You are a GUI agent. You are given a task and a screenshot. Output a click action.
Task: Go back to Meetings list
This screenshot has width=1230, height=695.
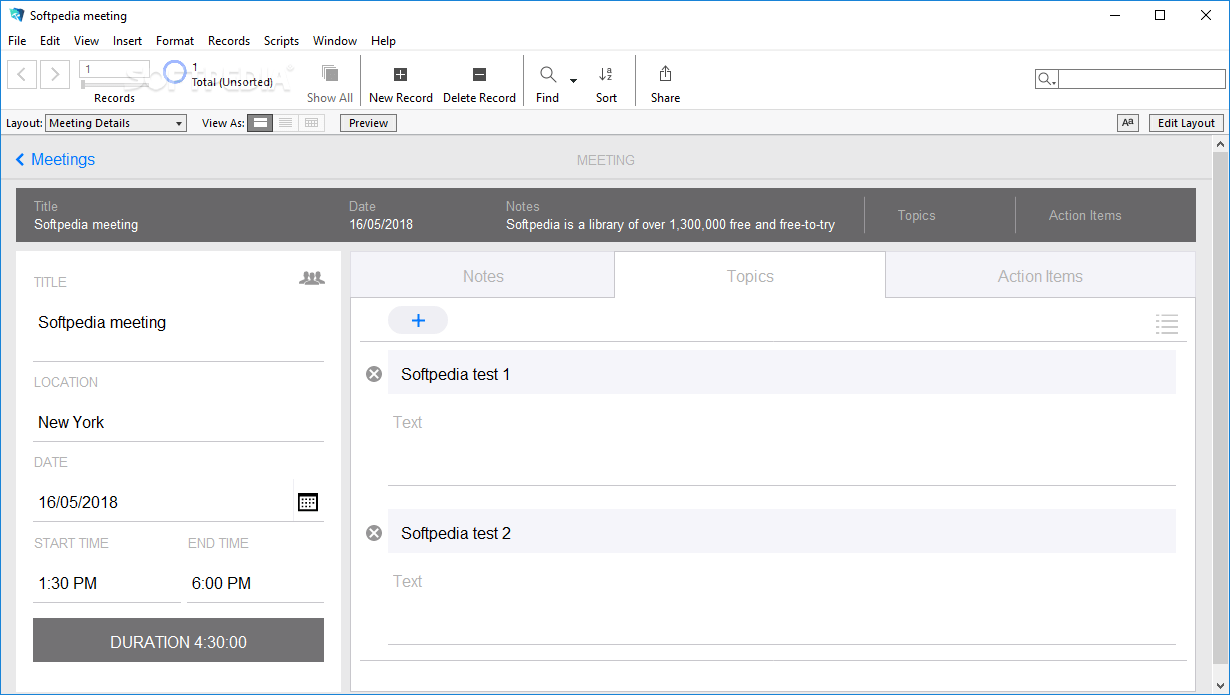55,159
